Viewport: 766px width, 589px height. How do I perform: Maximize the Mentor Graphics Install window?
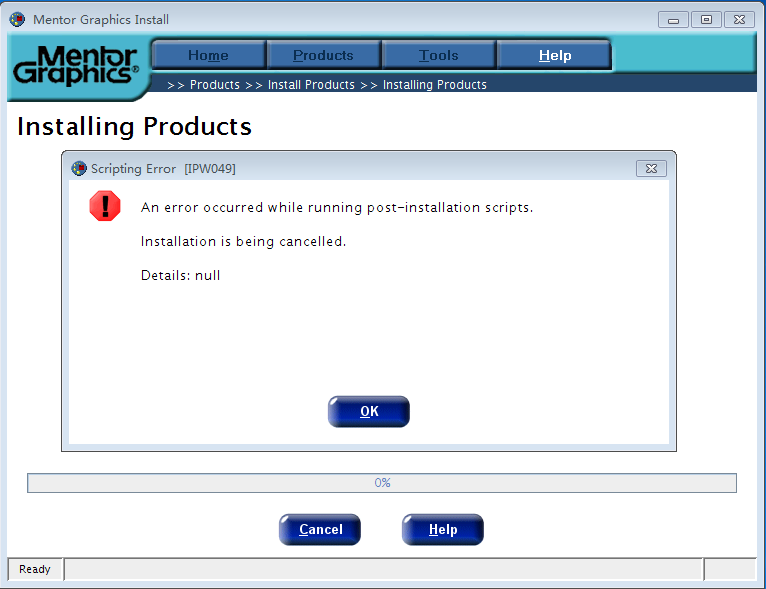tap(706, 20)
